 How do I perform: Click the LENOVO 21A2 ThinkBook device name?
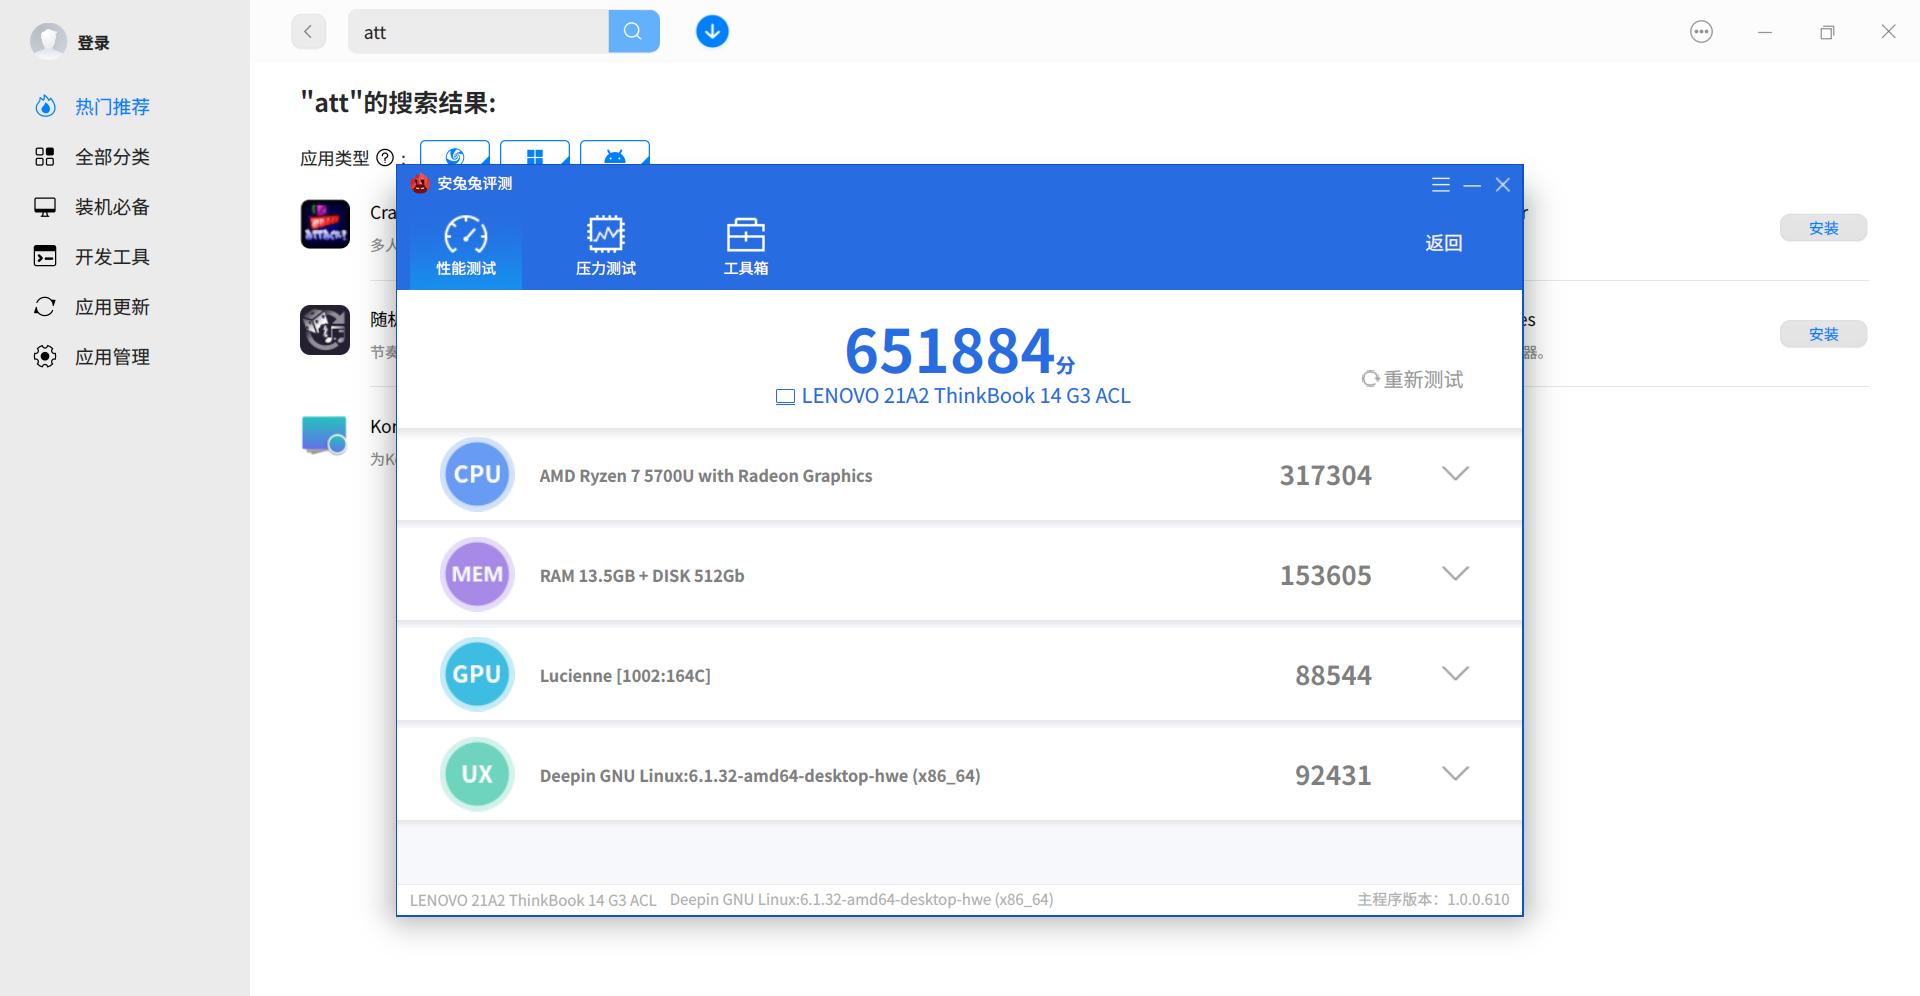tap(966, 396)
